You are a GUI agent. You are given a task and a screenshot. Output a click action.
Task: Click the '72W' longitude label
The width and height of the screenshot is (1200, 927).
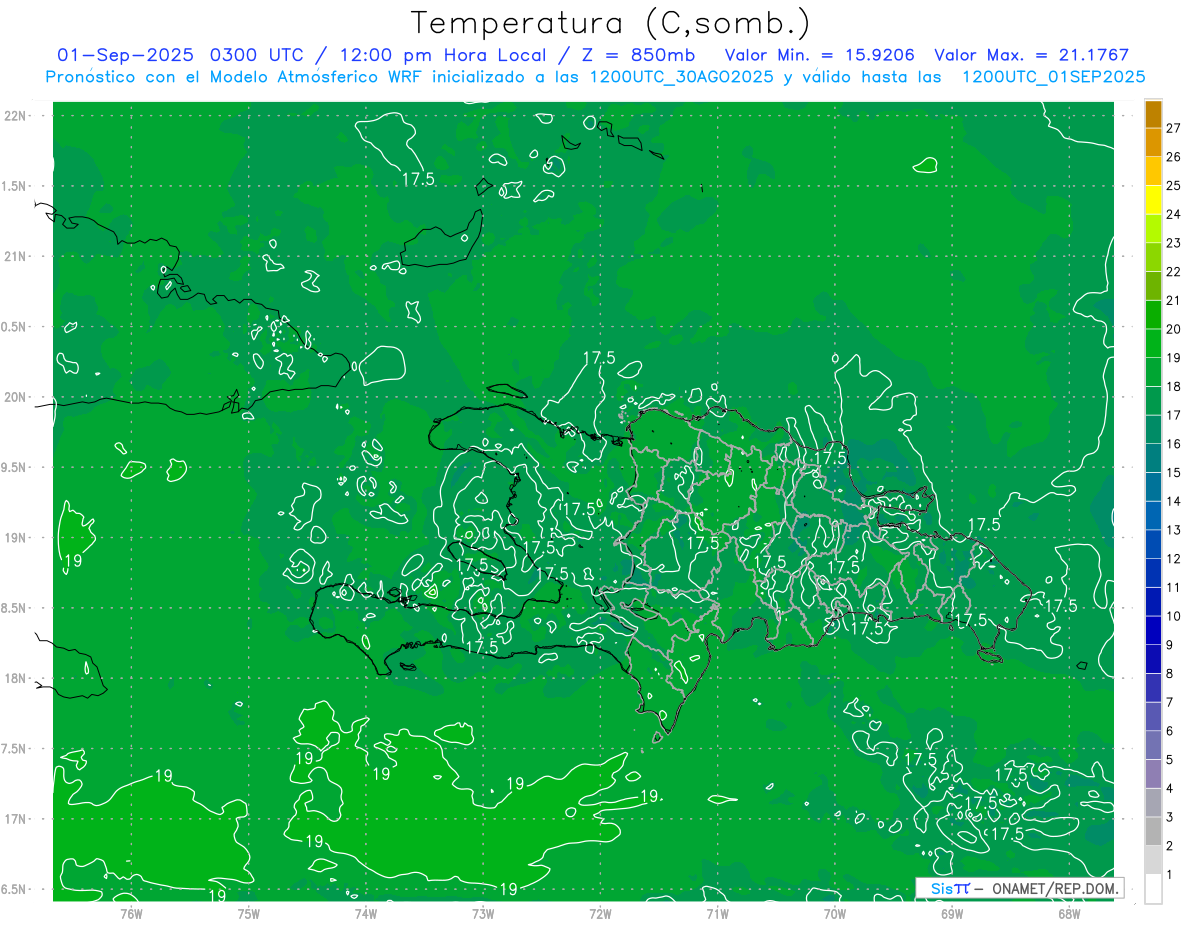point(600,913)
